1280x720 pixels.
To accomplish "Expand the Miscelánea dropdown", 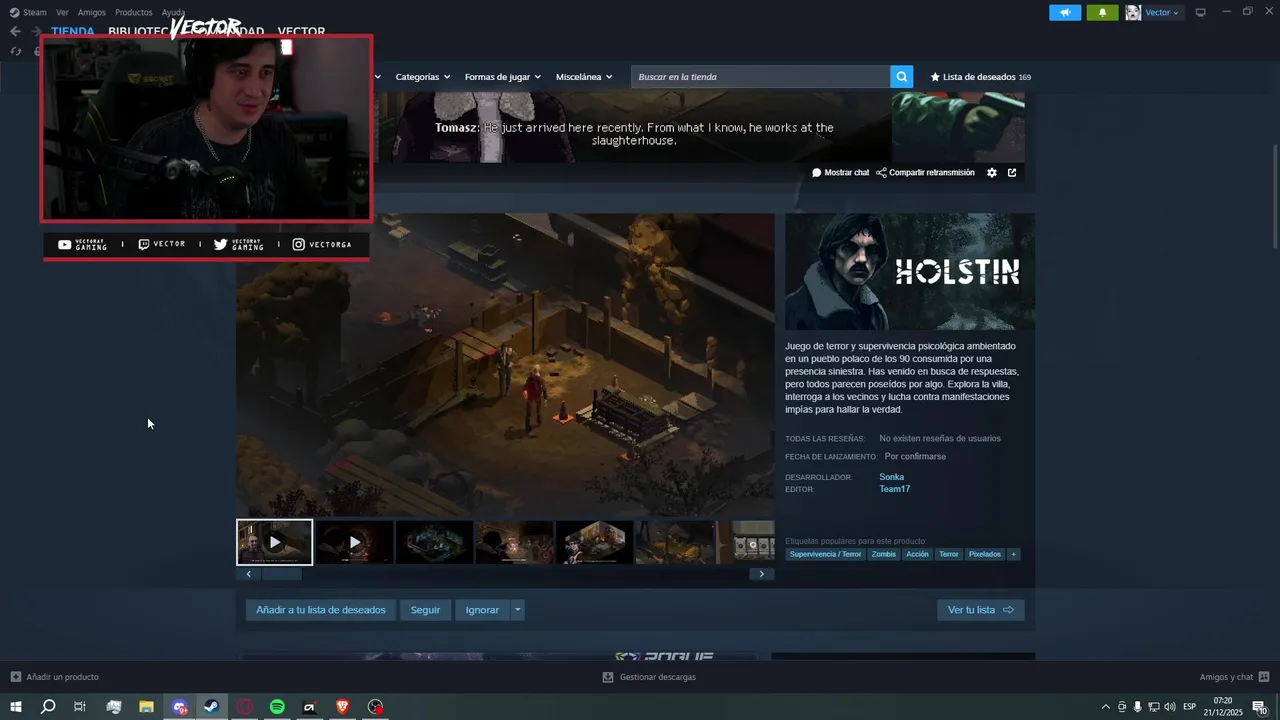I will click(584, 77).
